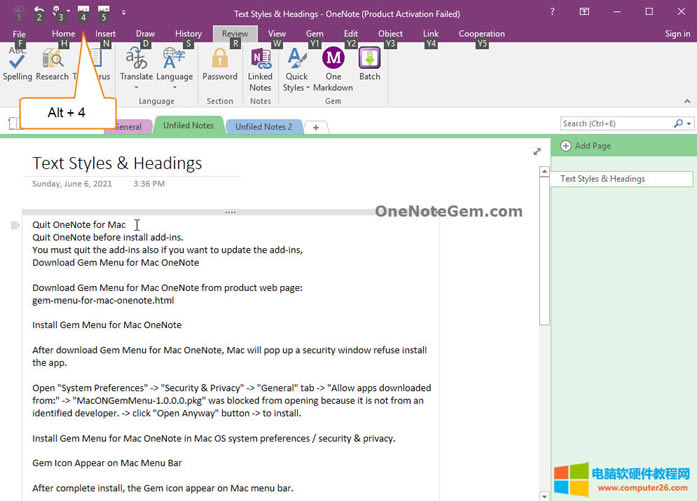
Task: Expand the Language dropdown
Action: [174, 87]
